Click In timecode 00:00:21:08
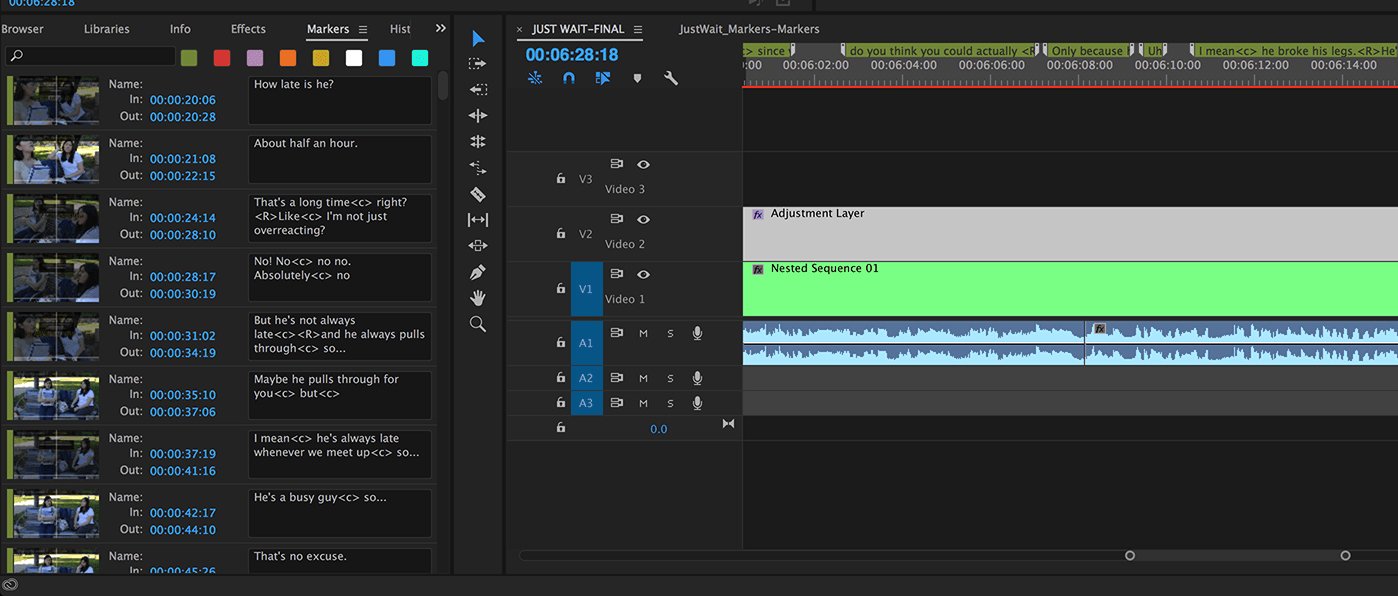 click(x=183, y=159)
